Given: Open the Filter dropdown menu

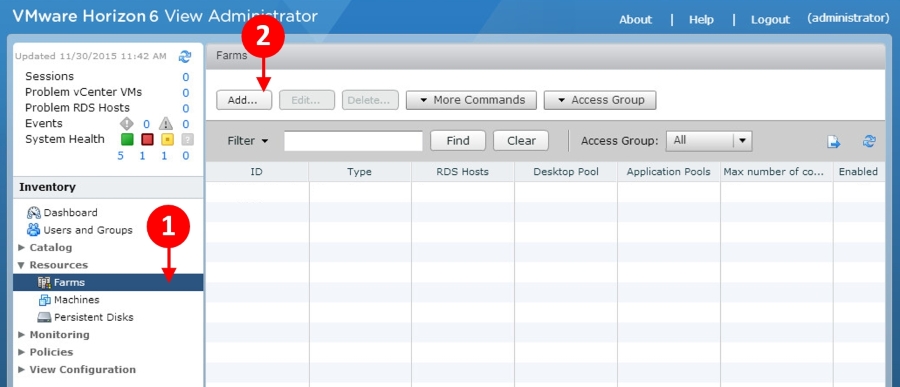Looking at the screenshot, I should [x=248, y=141].
